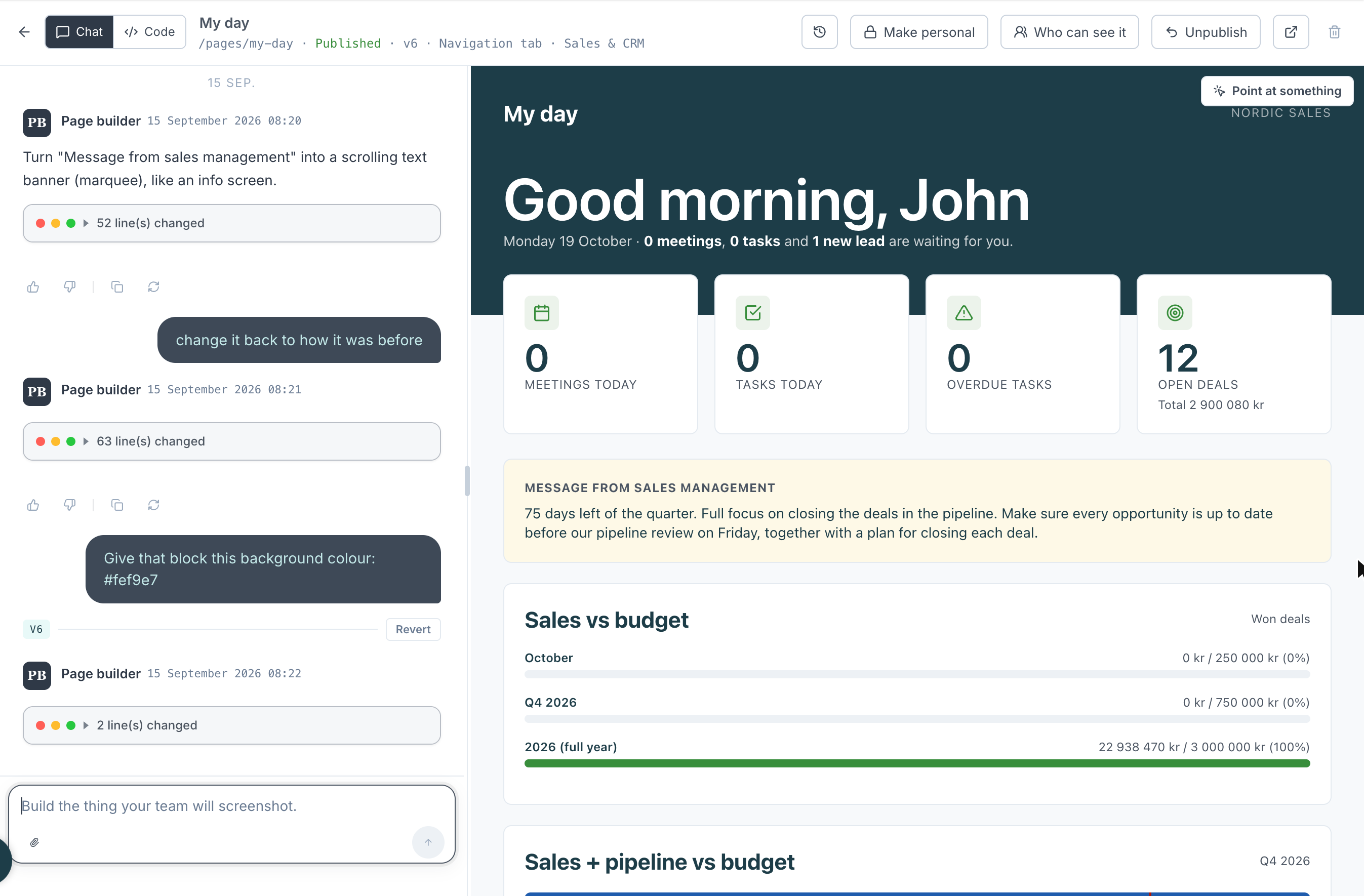Click the trash delete icon
The height and width of the screenshot is (896, 1364).
(x=1334, y=32)
